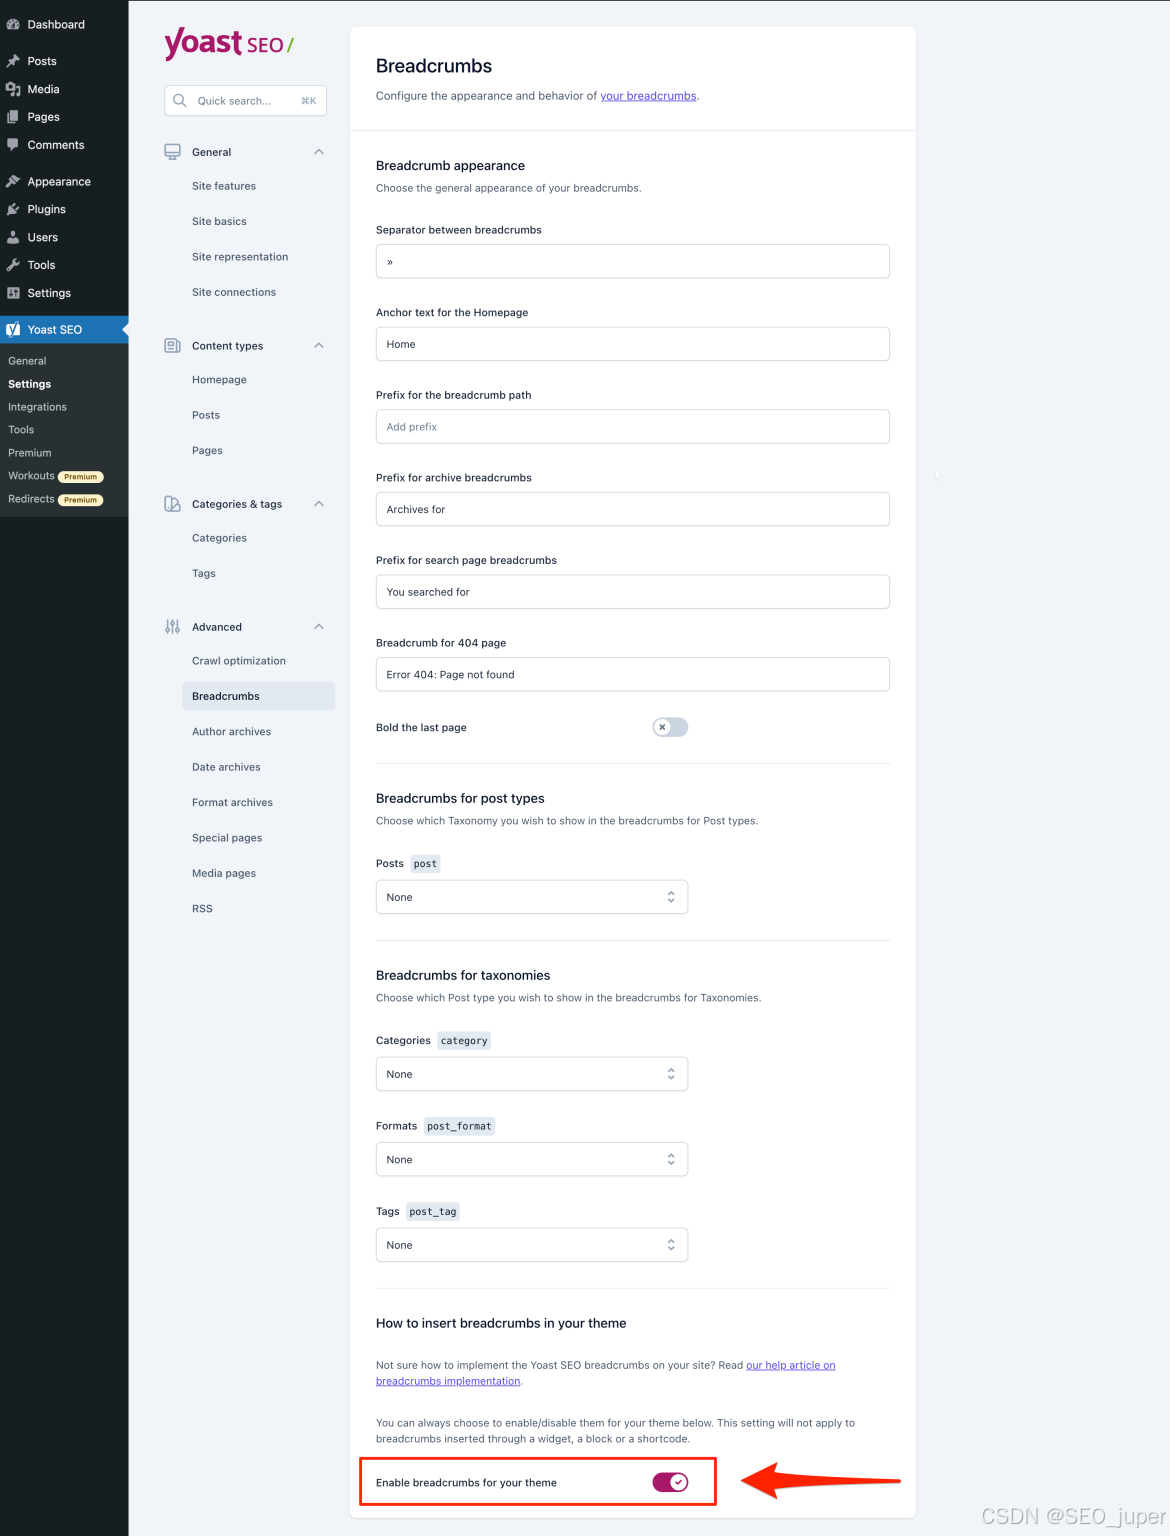Click the Comments bubble icon
The image size is (1170, 1536).
[13, 145]
